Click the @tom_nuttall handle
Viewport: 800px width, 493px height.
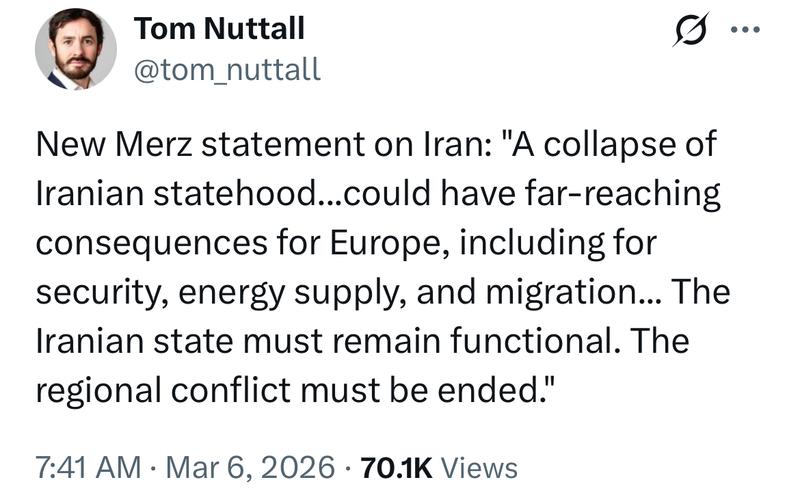click(x=228, y=69)
